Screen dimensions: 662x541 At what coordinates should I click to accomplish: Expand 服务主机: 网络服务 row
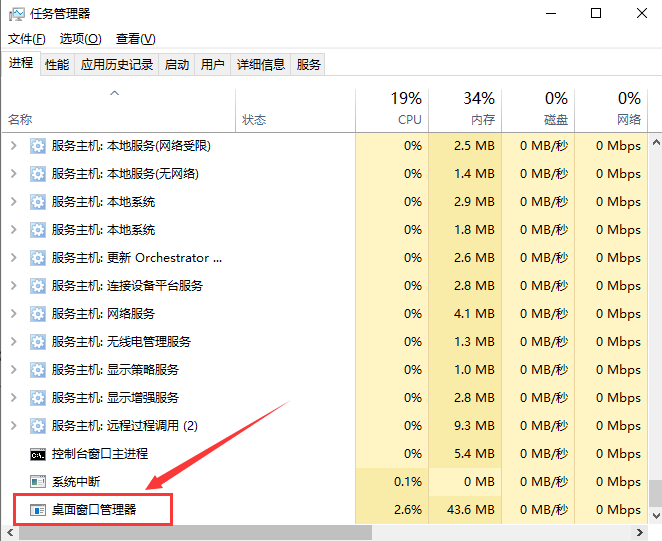14,313
